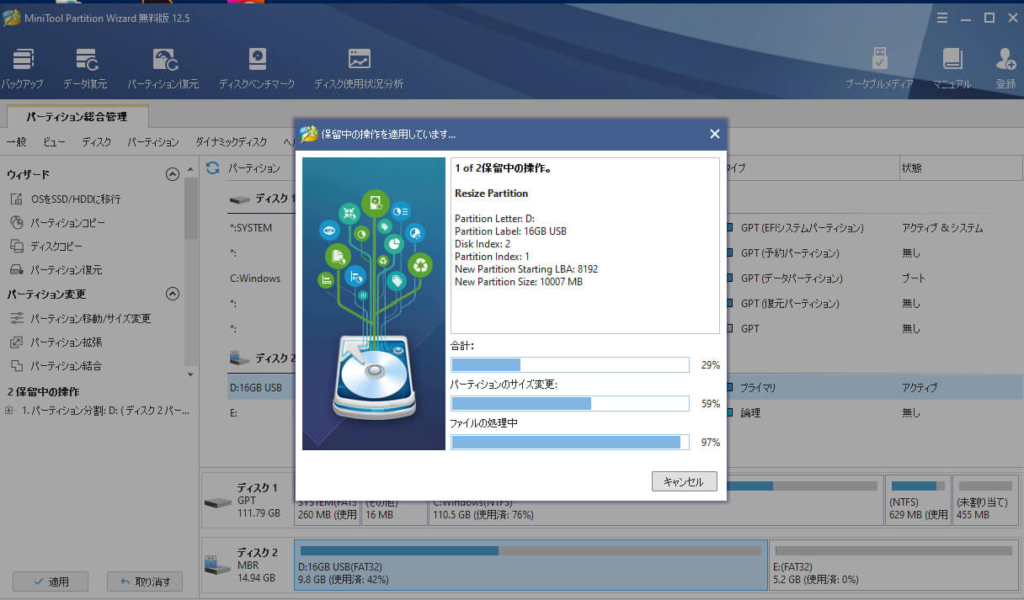This screenshot has height=600, width=1024.
Task: Open the マニュアル manual
Action: click(x=952, y=69)
